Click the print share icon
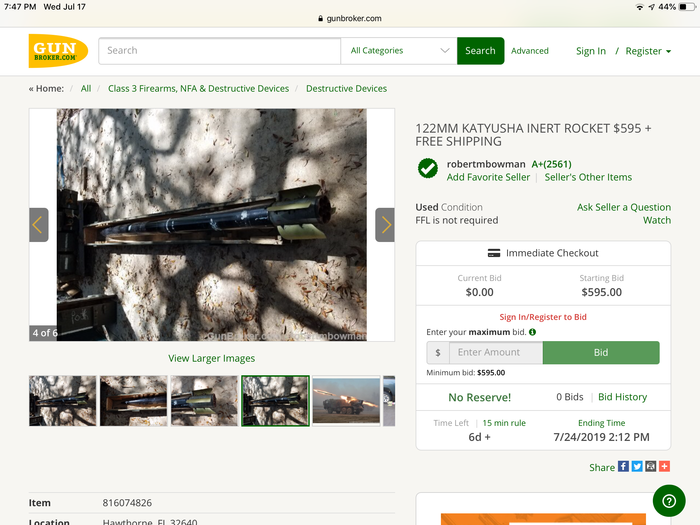 pos(651,467)
